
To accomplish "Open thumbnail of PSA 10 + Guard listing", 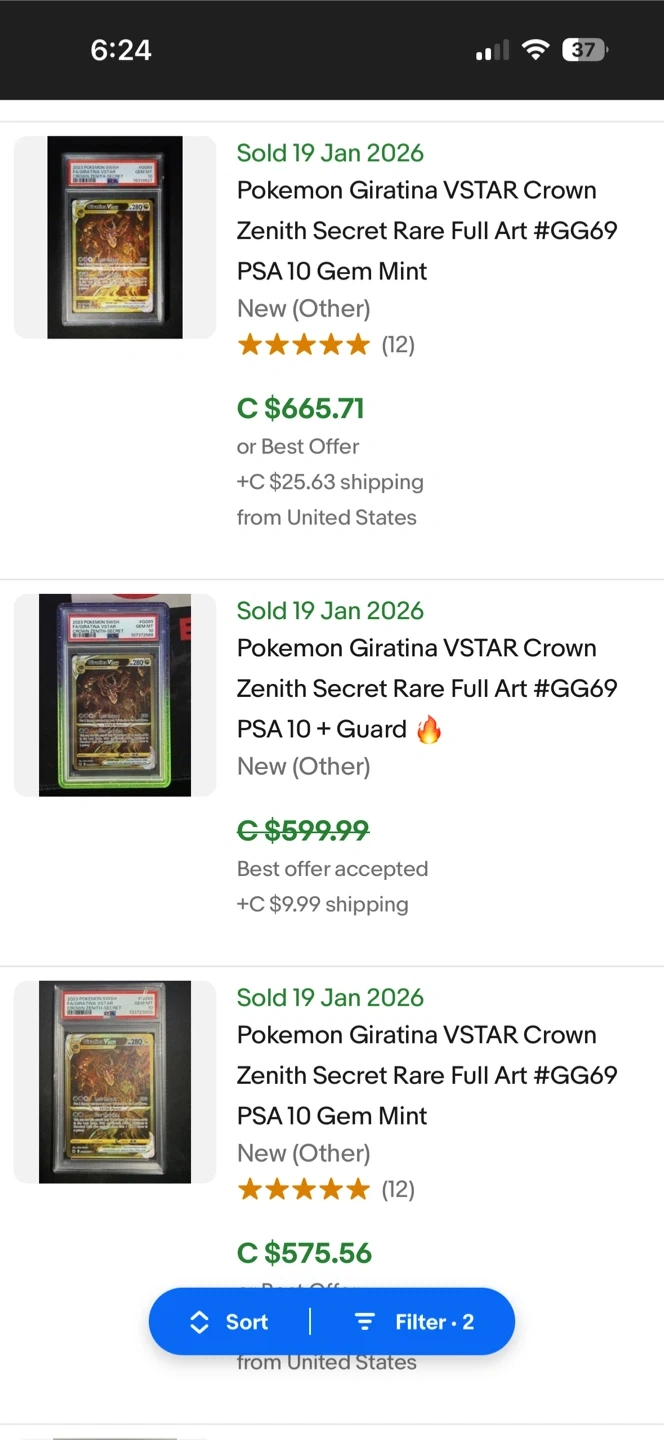I will [x=115, y=695].
